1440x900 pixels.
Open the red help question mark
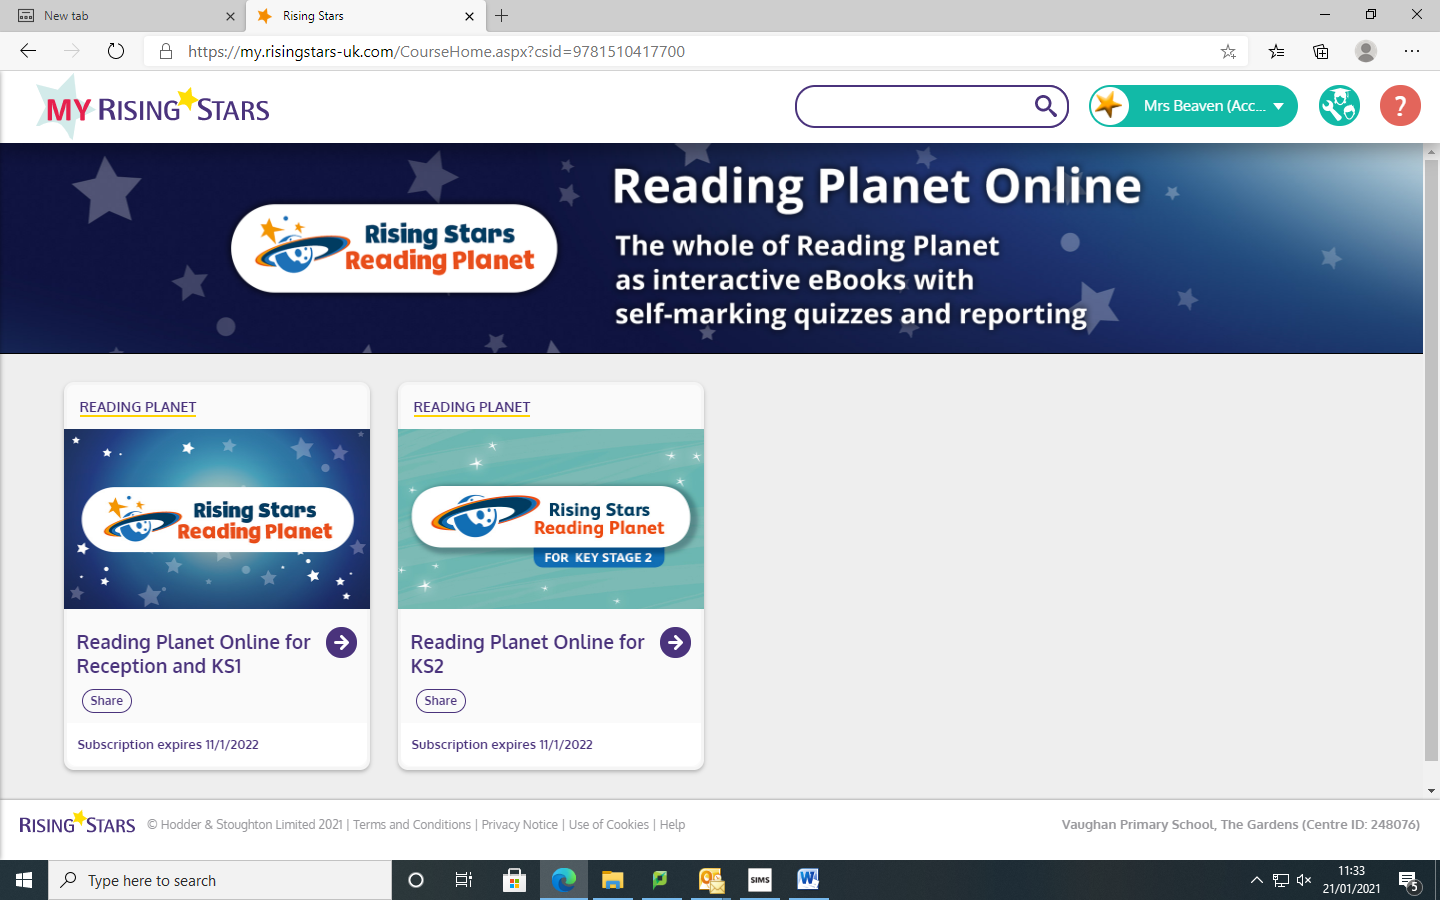tap(1400, 106)
